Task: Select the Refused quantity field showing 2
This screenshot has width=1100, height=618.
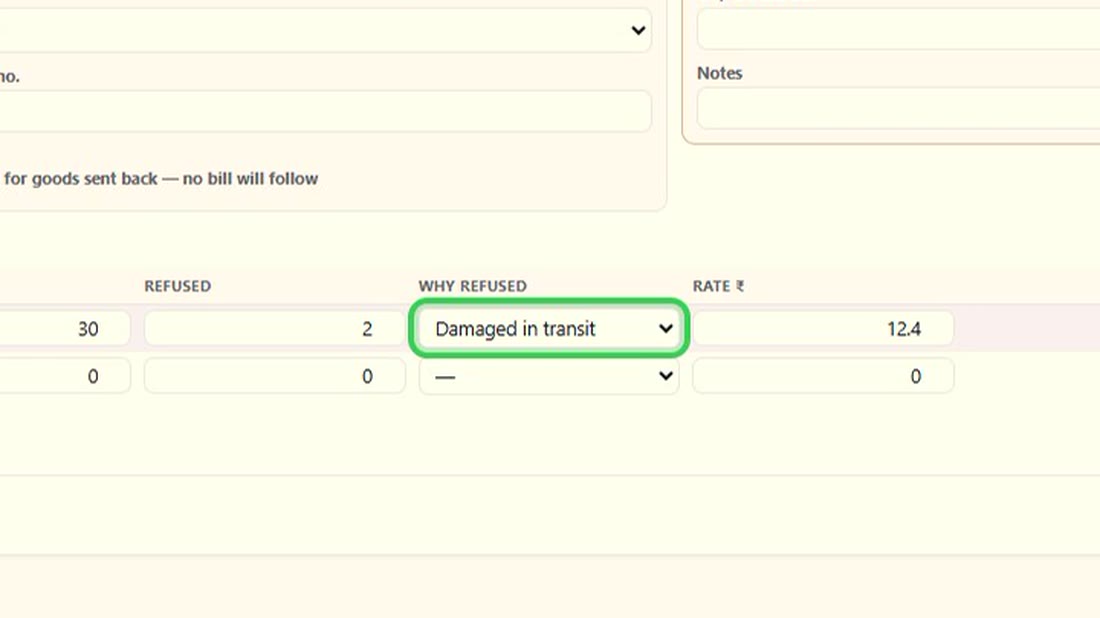Action: 274,328
